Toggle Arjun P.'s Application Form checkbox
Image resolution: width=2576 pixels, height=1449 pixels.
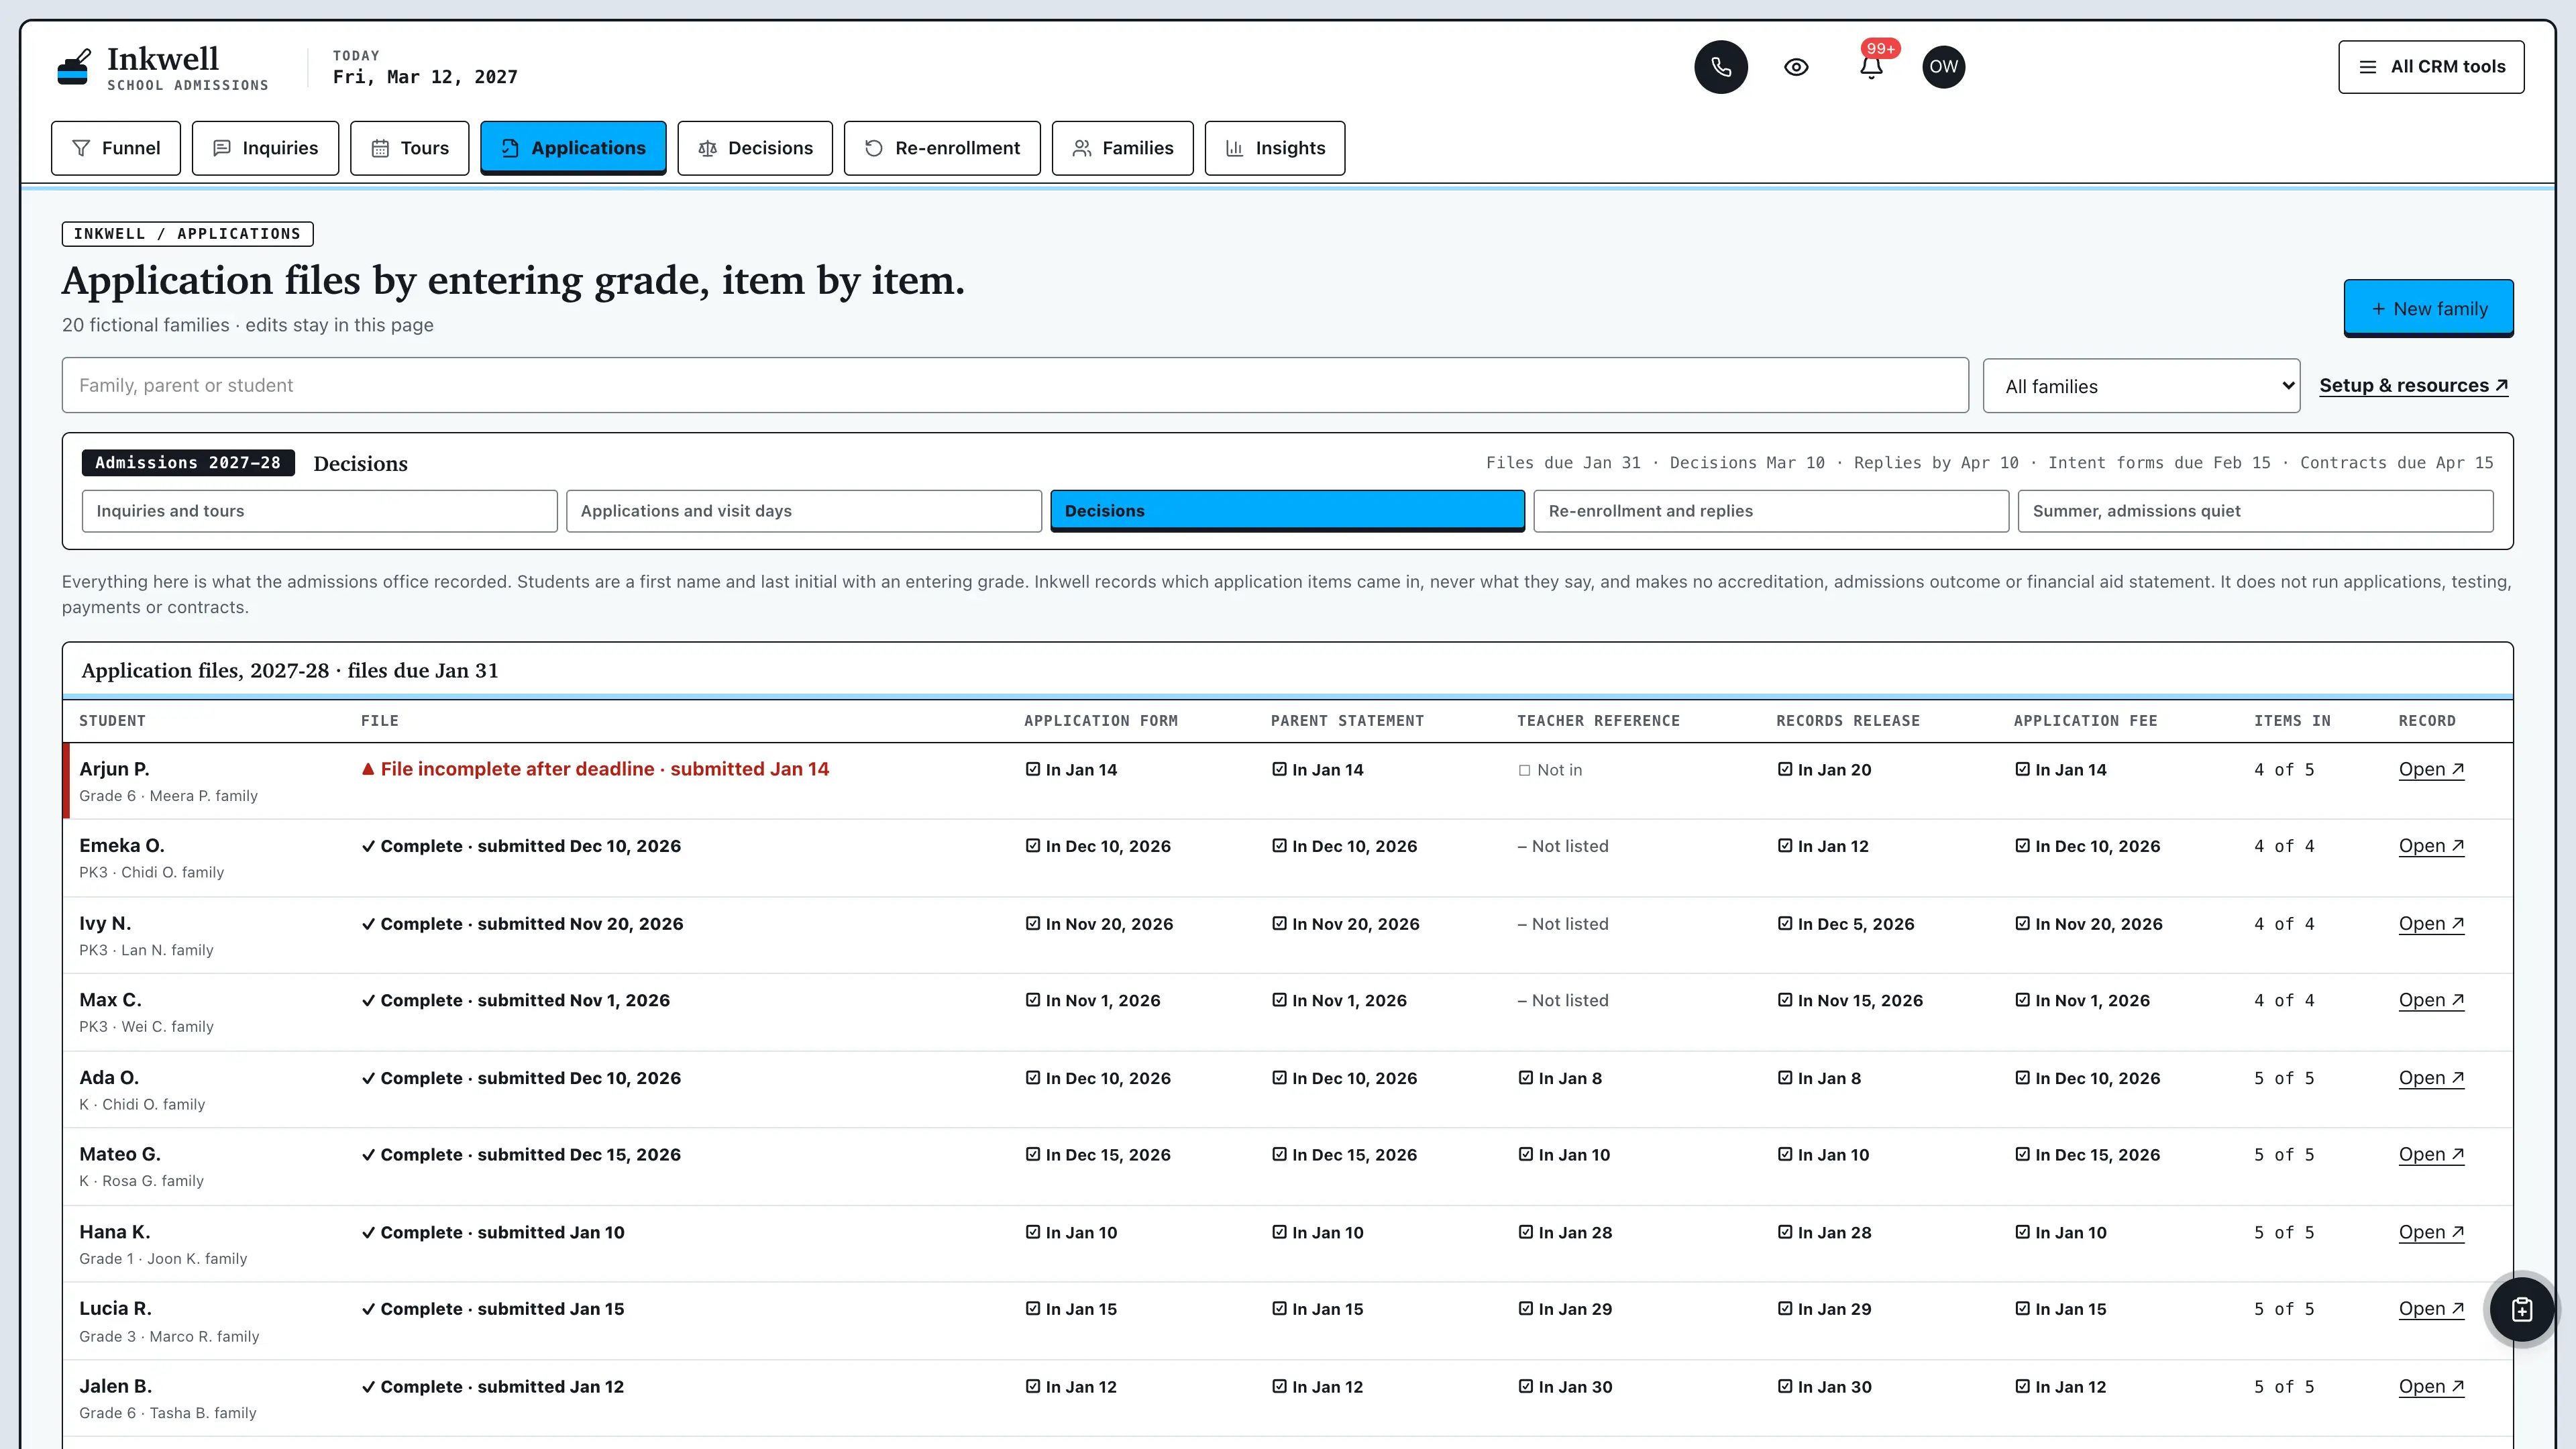[x=1033, y=769]
